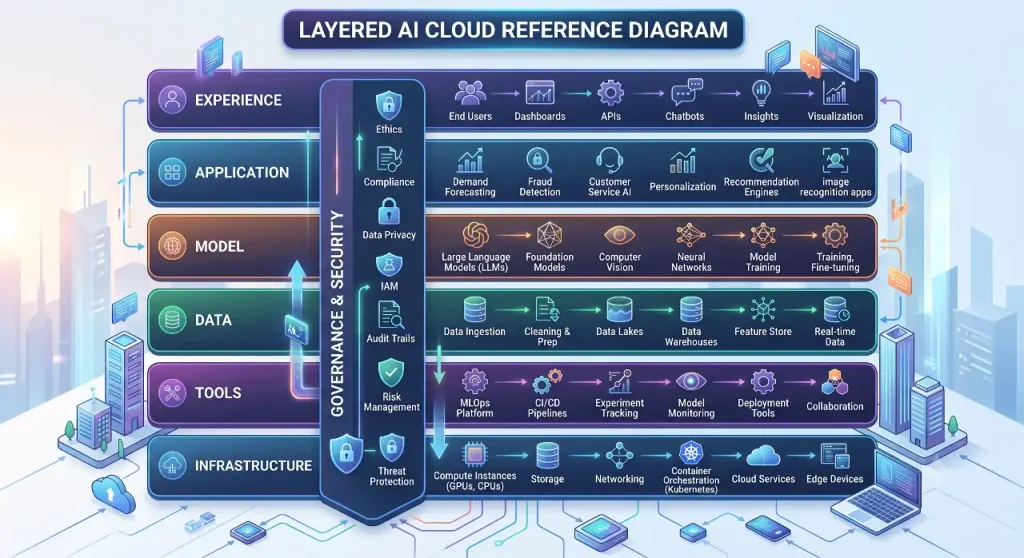Click the Tools layer wrench icon
This screenshot has width=1024, height=558.
tap(172, 393)
